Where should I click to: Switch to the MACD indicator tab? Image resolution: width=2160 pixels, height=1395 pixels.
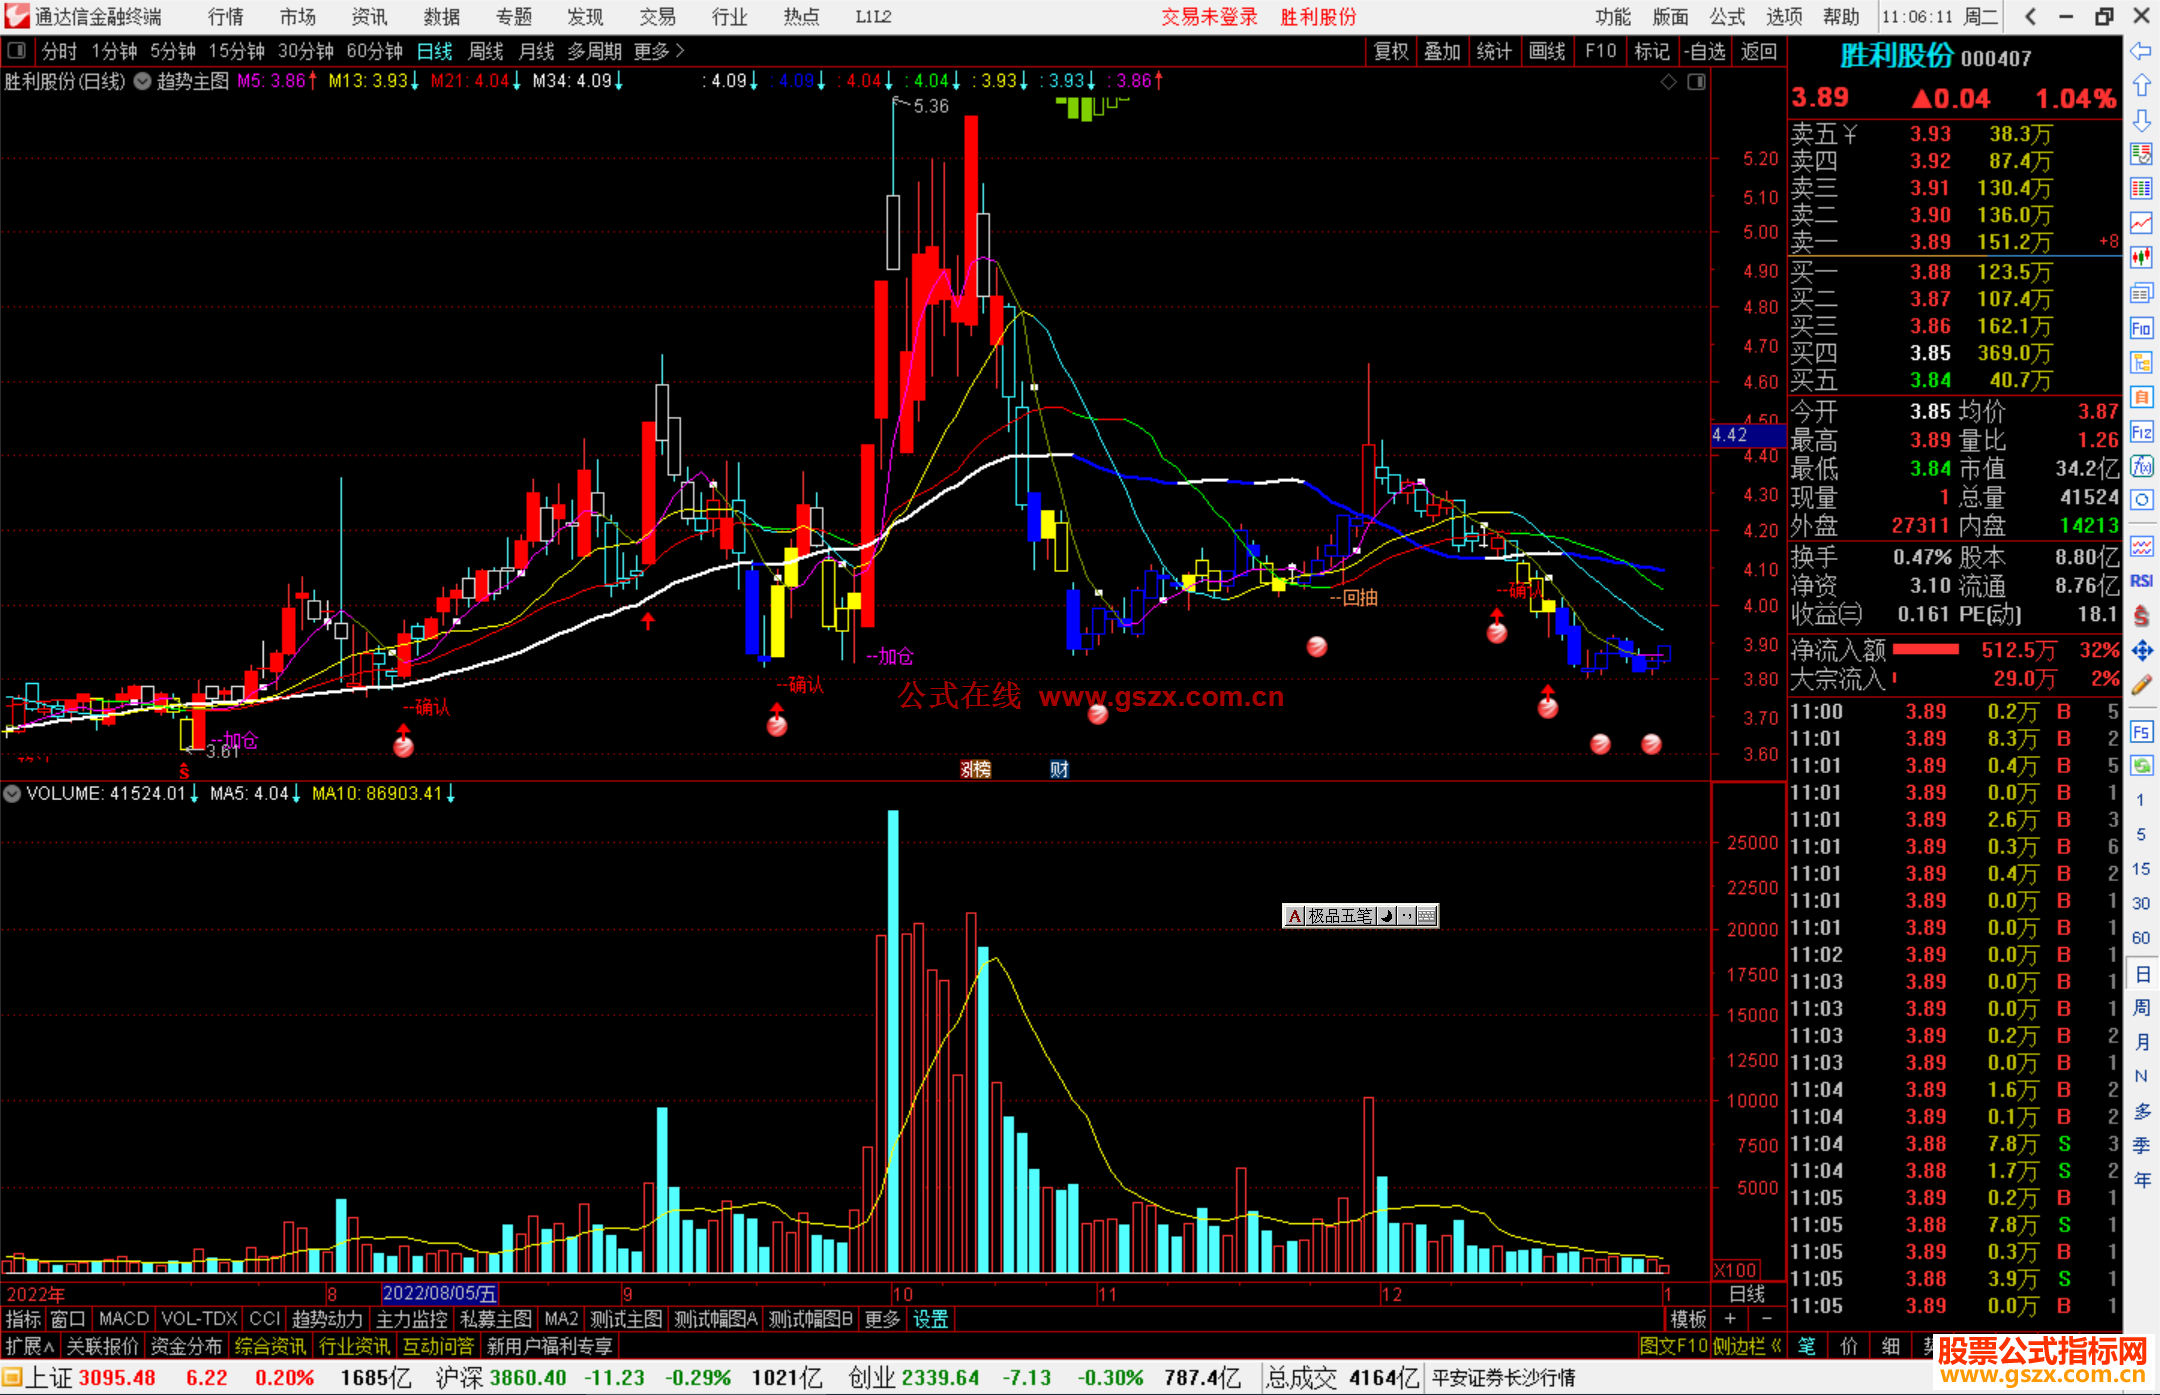[123, 1319]
